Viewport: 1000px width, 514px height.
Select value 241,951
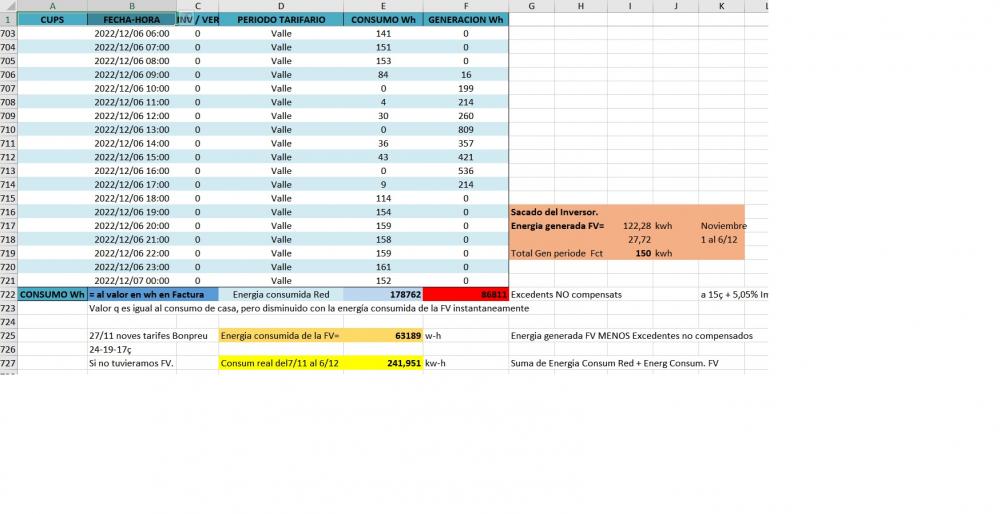coord(383,363)
